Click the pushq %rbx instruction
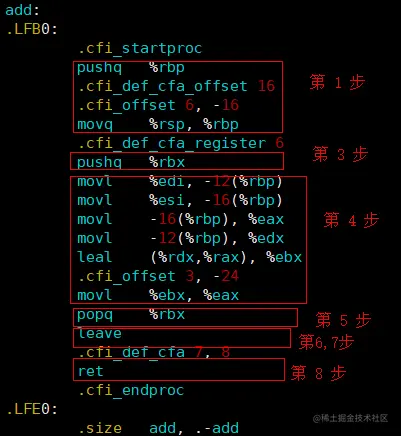 [x=131, y=162]
